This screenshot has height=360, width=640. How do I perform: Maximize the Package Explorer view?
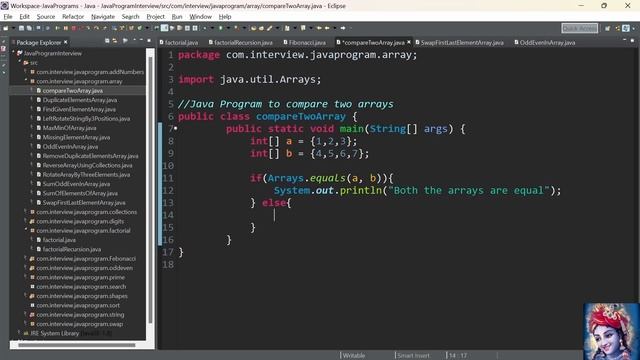click(x=149, y=40)
